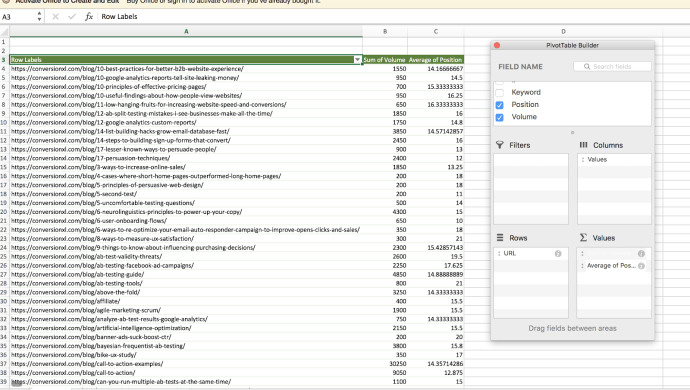Click the volume cell showing 9050
Viewport: 690px width, 390px height.
click(385, 373)
